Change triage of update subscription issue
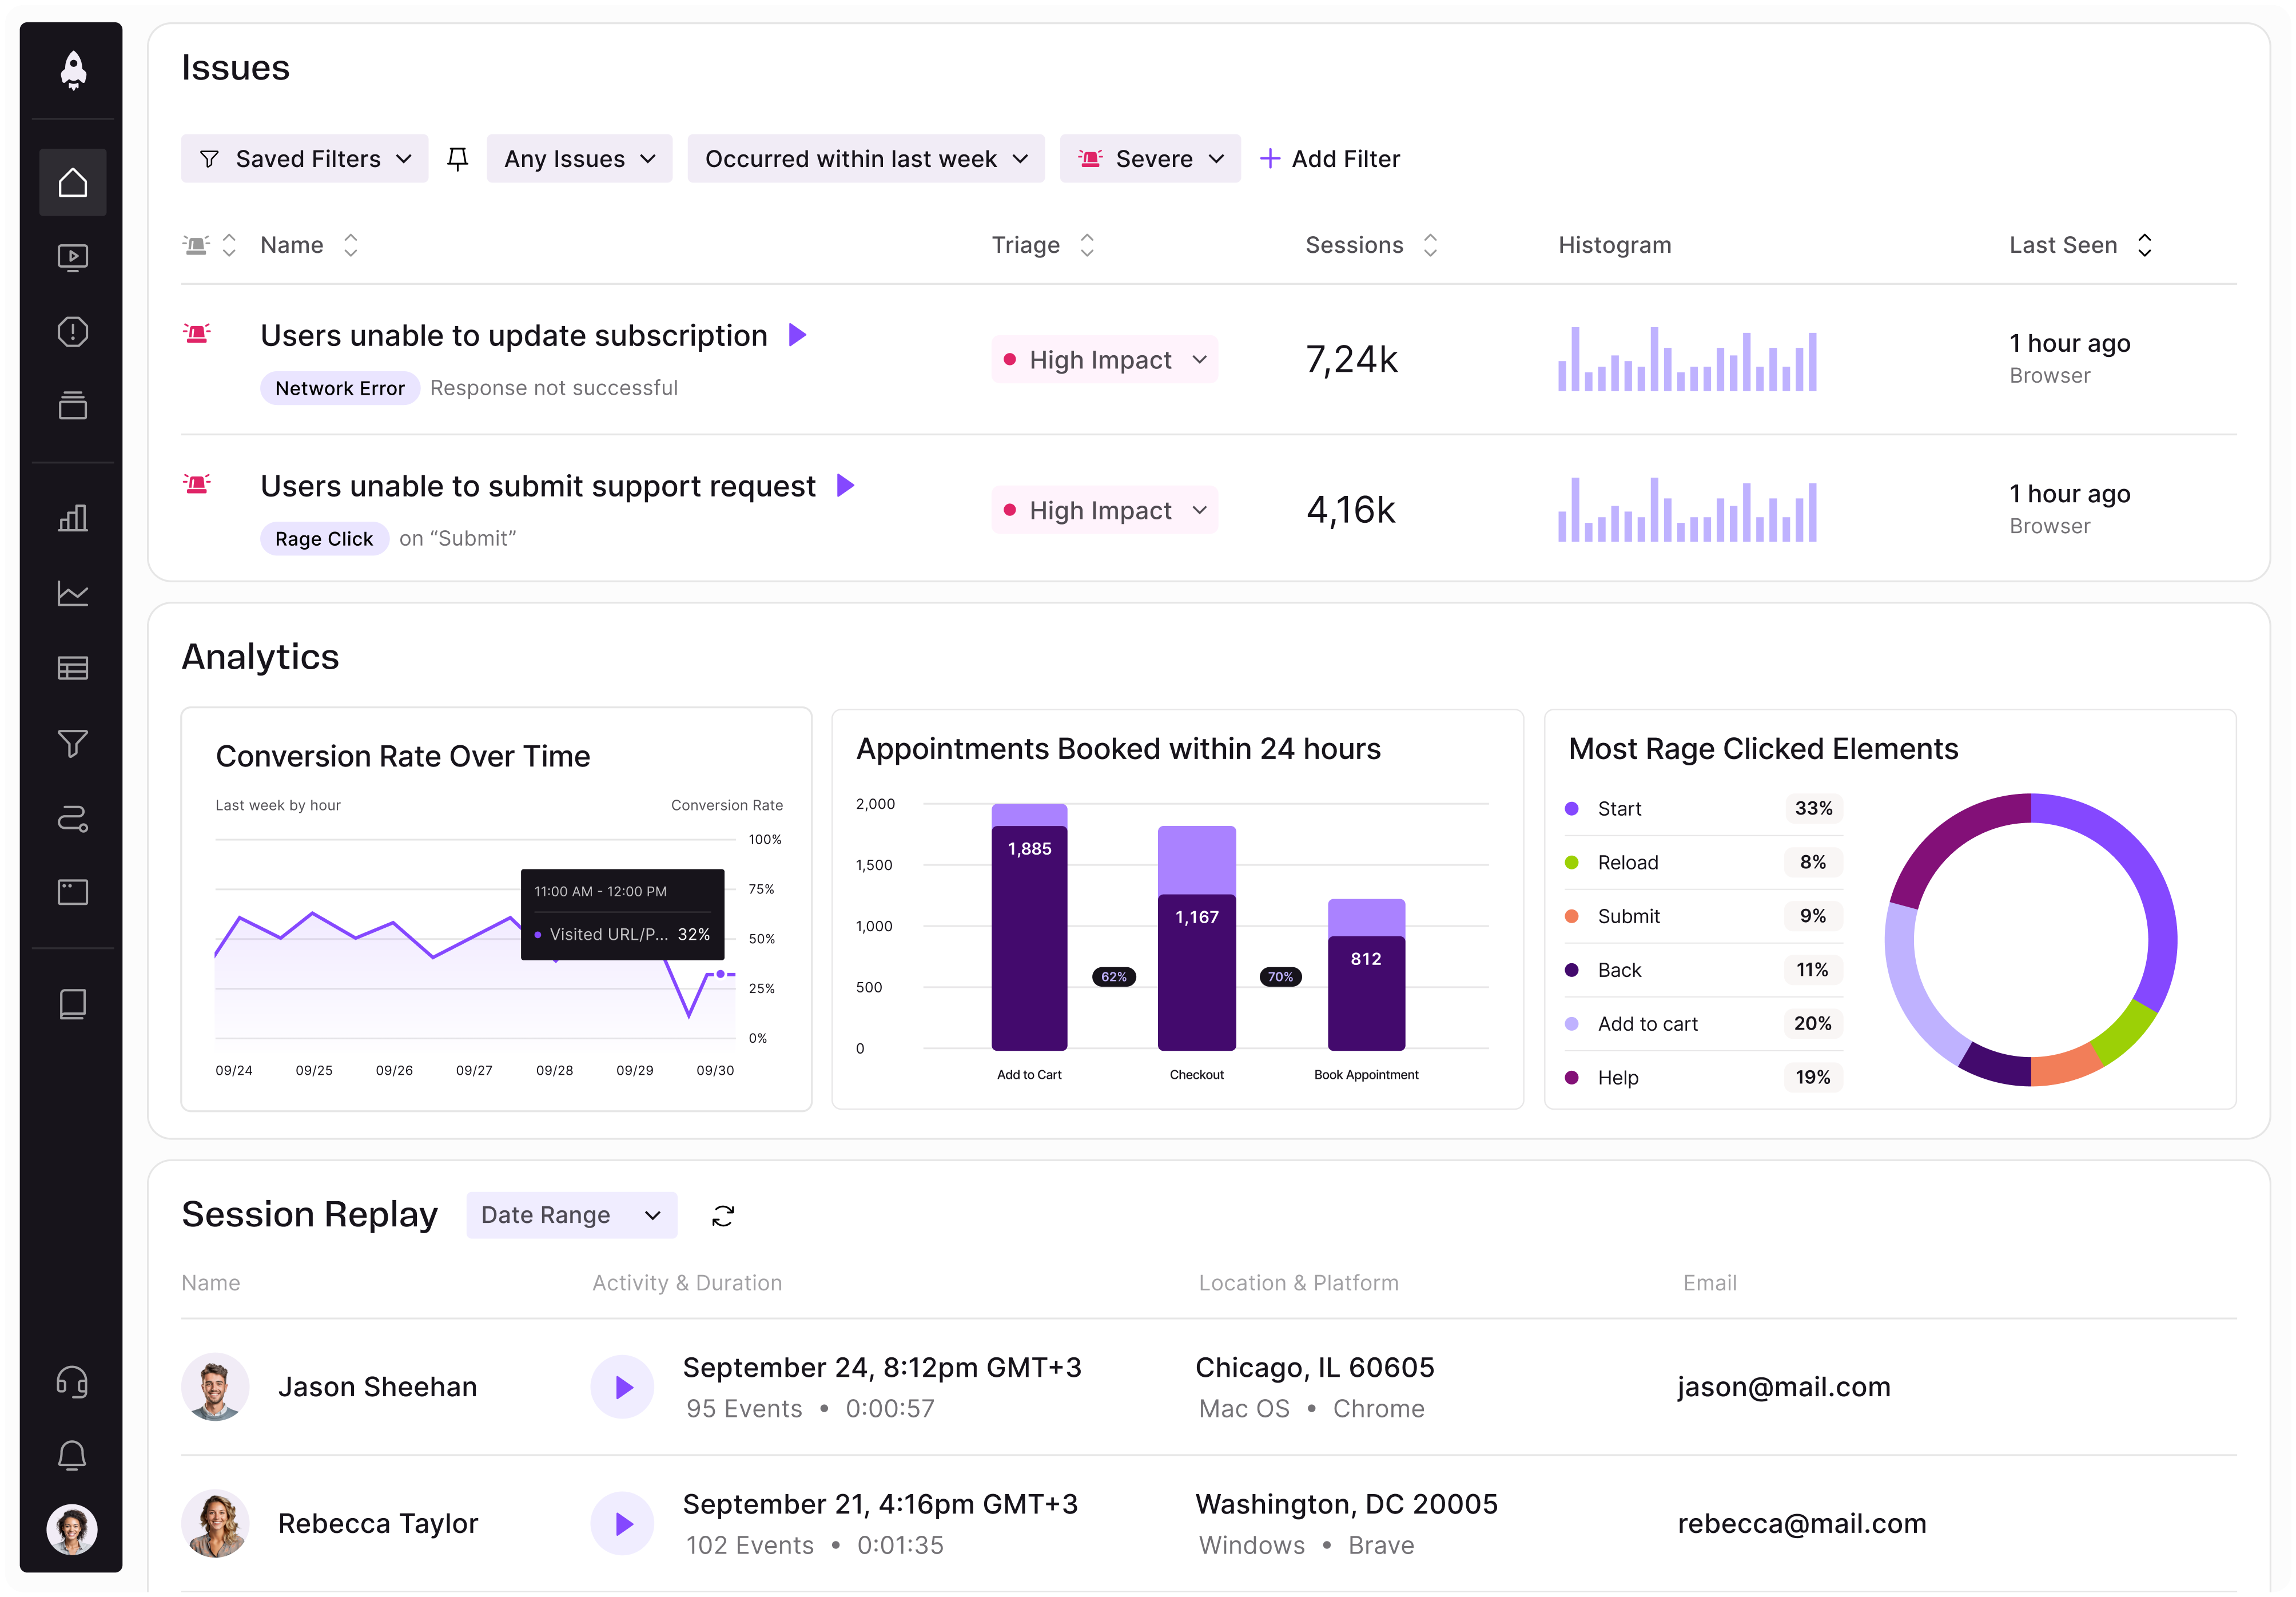The height and width of the screenshot is (1597, 2296). click(1105, 360)
